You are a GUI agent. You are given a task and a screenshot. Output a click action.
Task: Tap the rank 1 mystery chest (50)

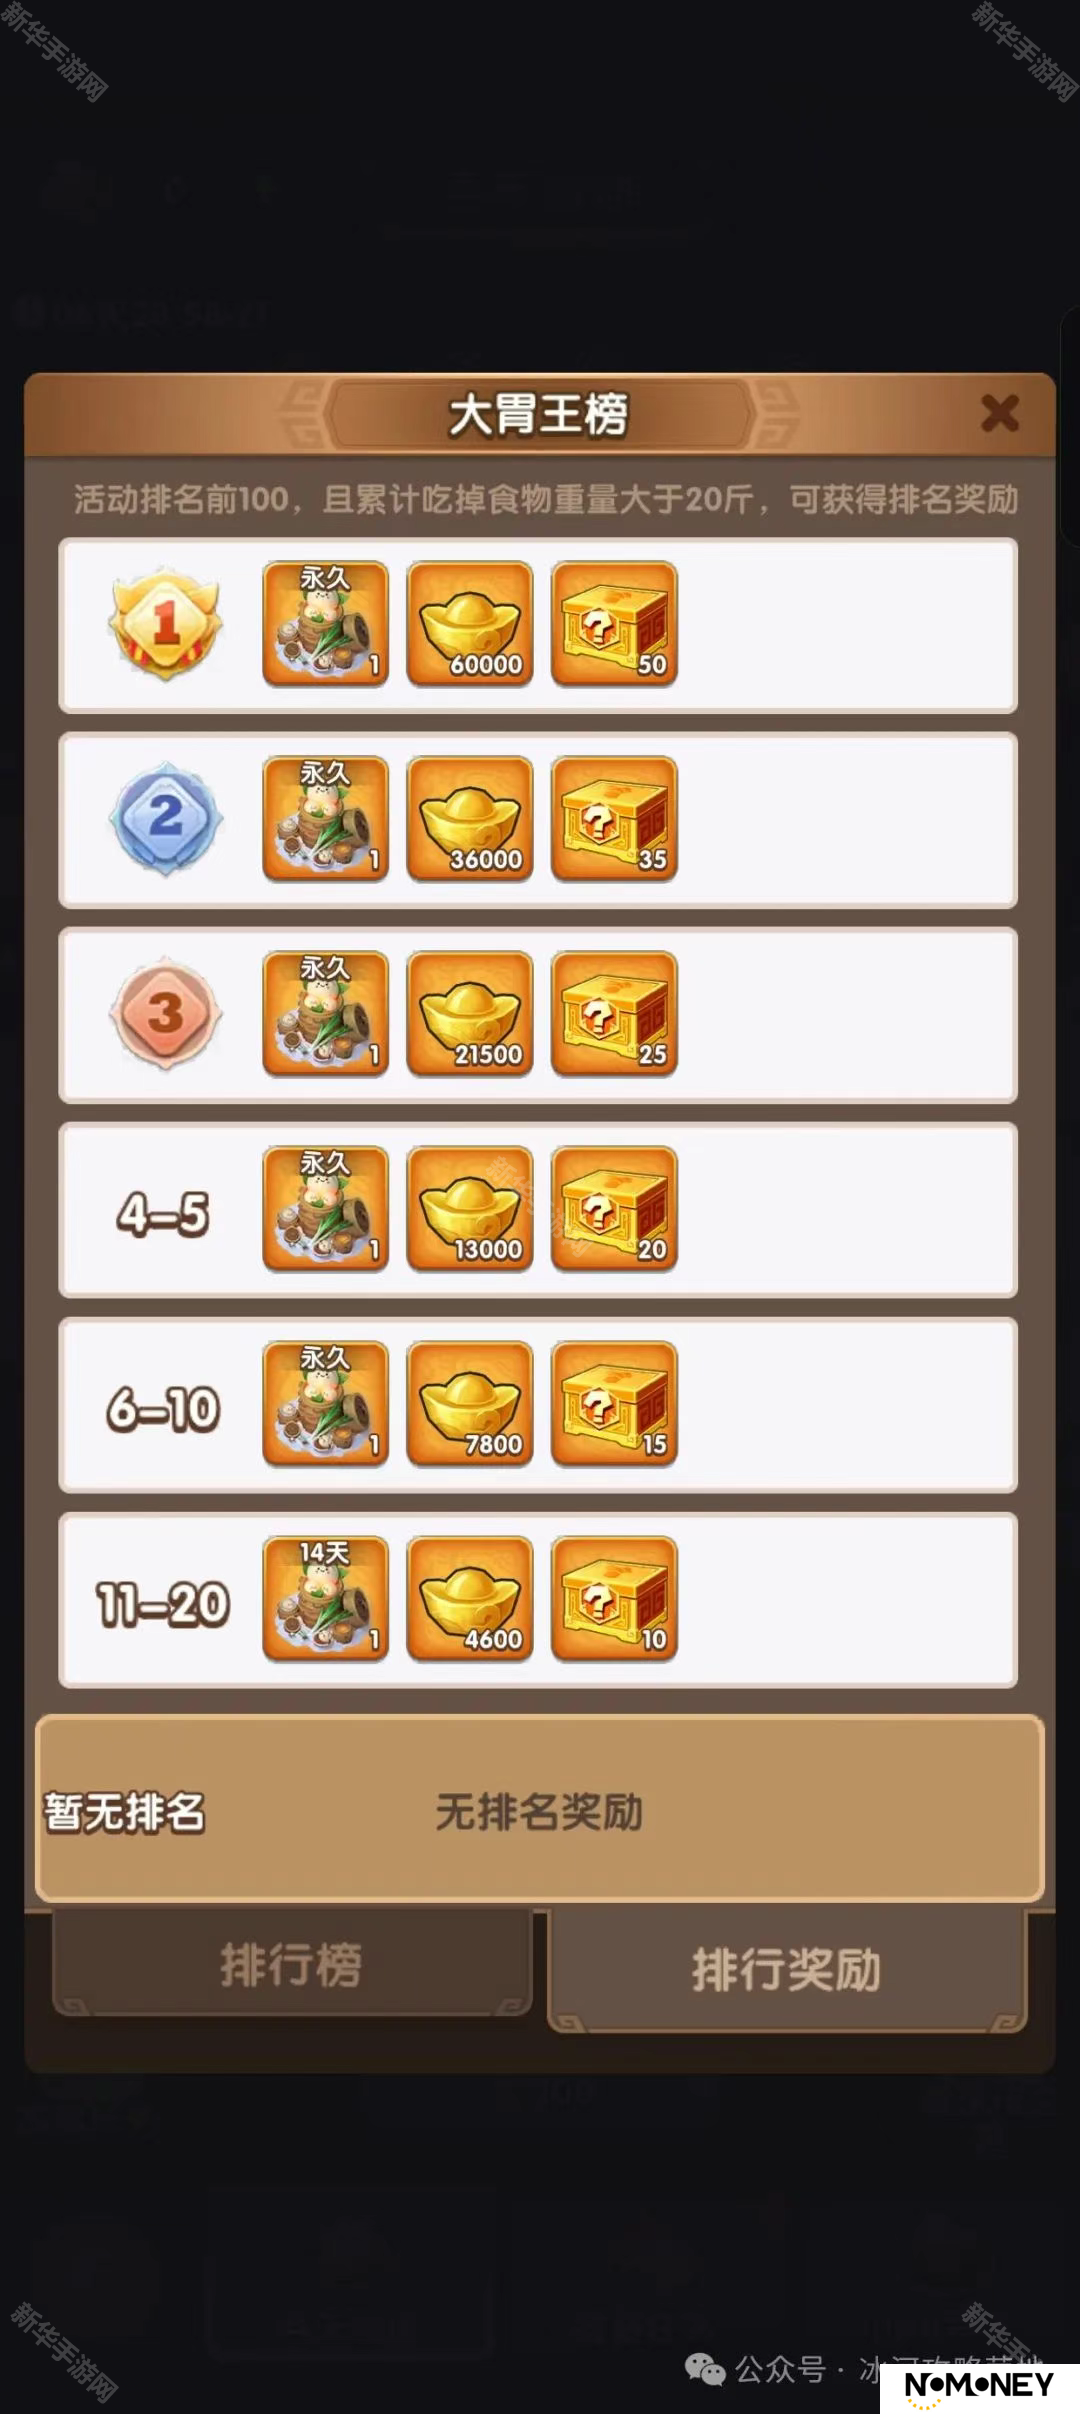tap(614, 624)
